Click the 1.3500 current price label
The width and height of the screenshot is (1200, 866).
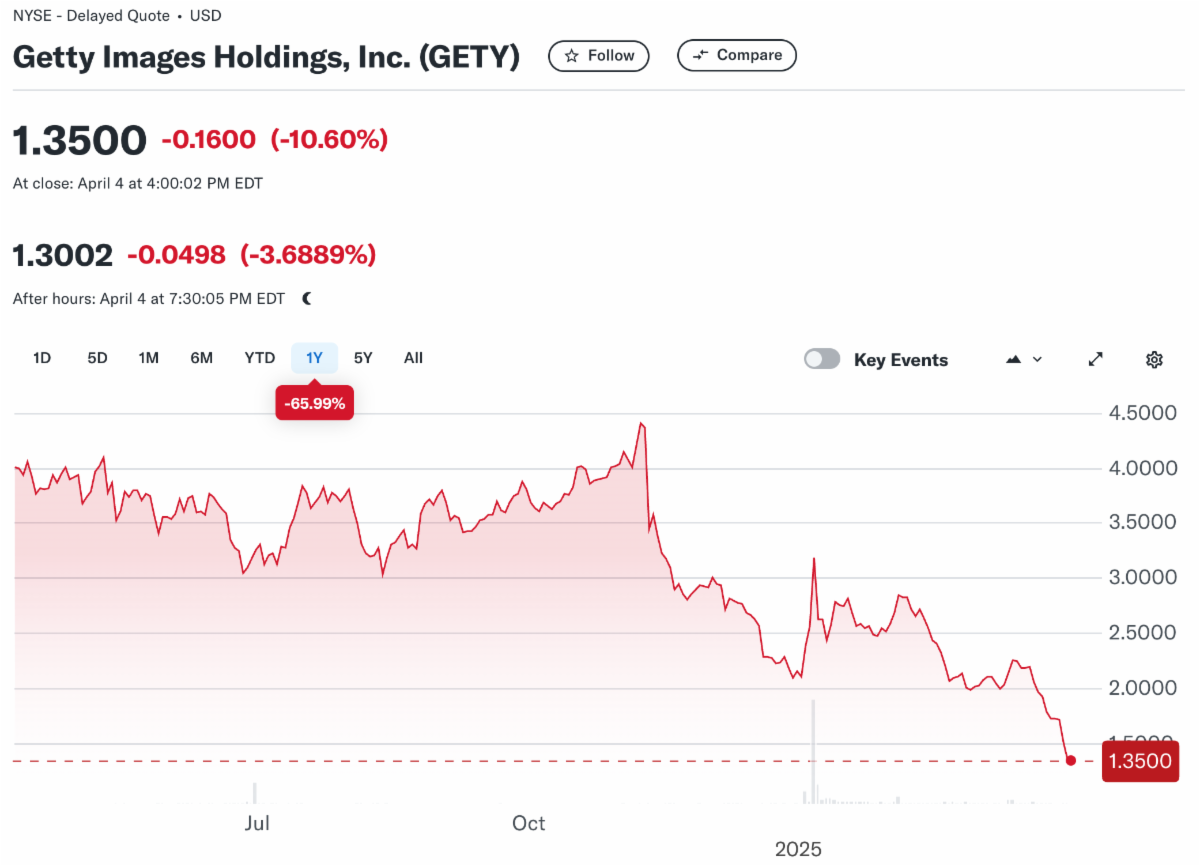point(1140,761)
